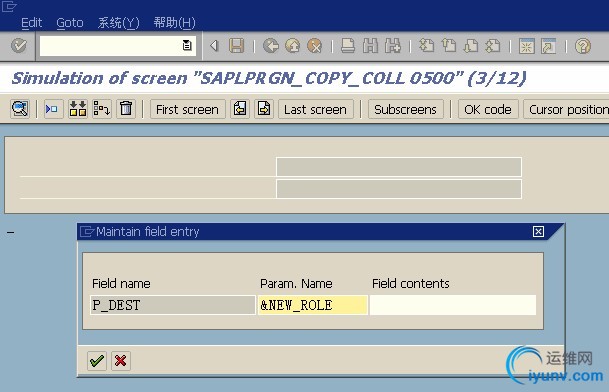Open command field history dropdown

pos(187,46)
